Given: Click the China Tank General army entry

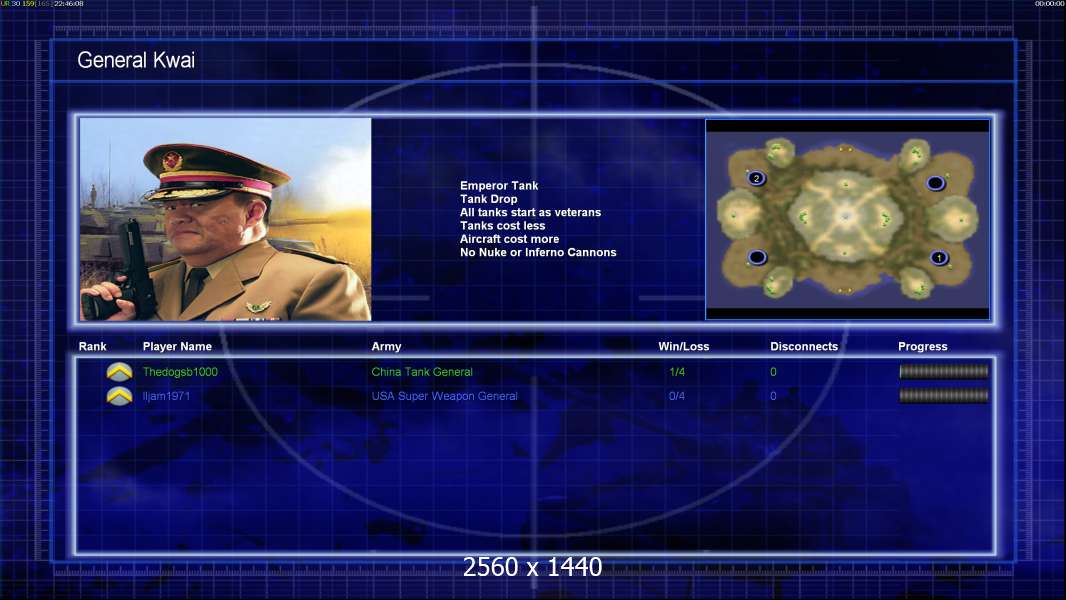Looking at the screenshot, I should coord(422,372).
